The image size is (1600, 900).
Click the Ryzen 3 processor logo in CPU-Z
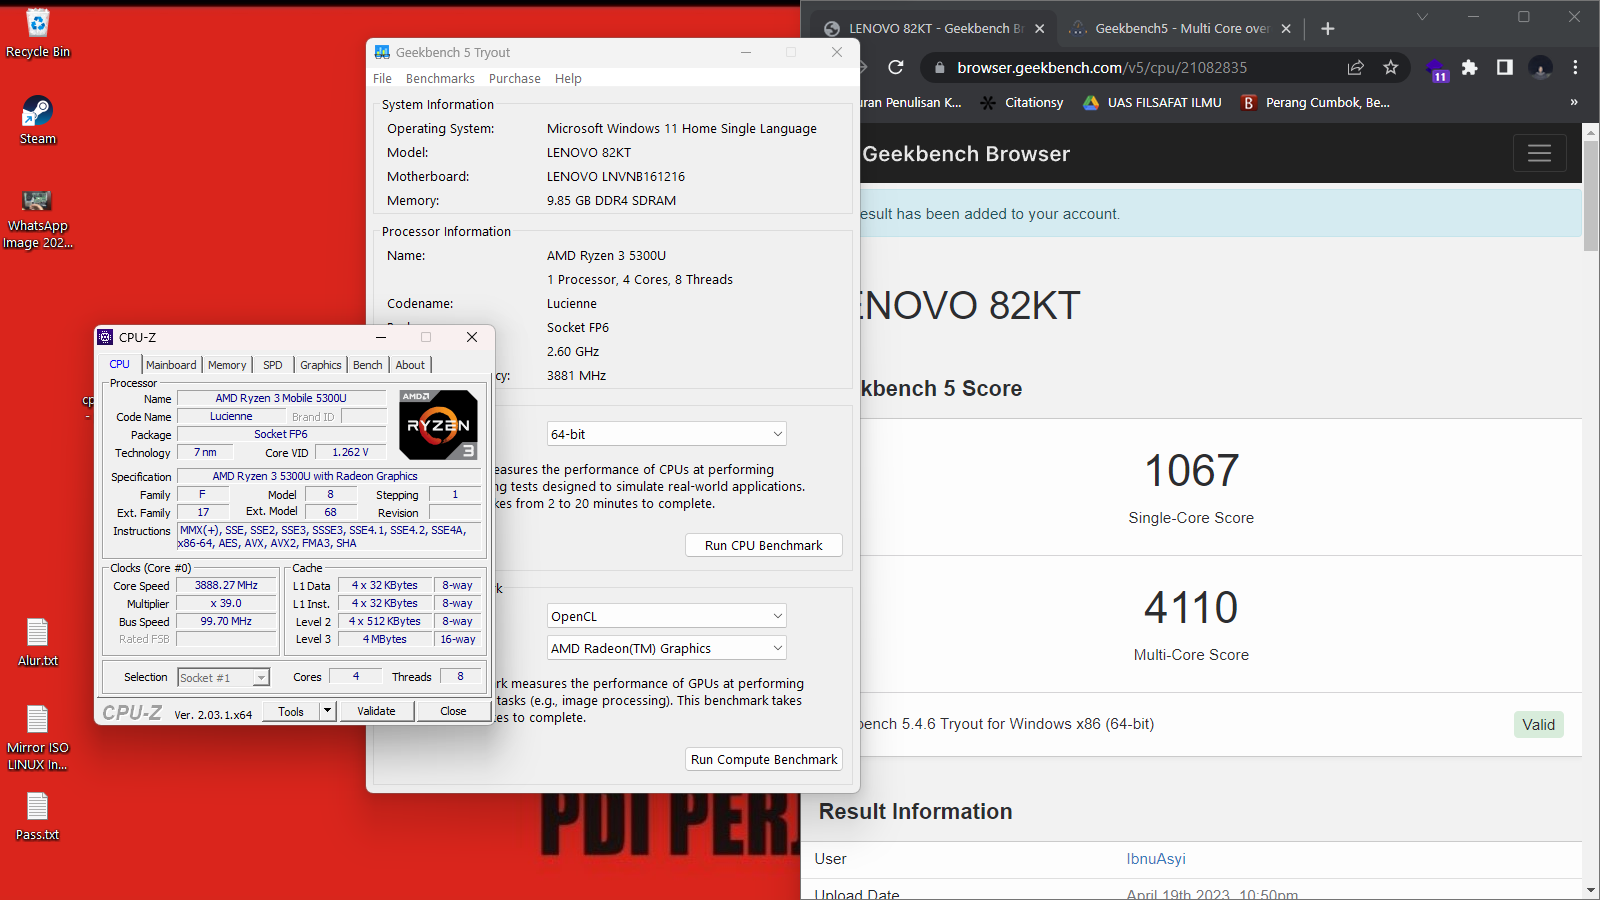[x=438, y=425]
